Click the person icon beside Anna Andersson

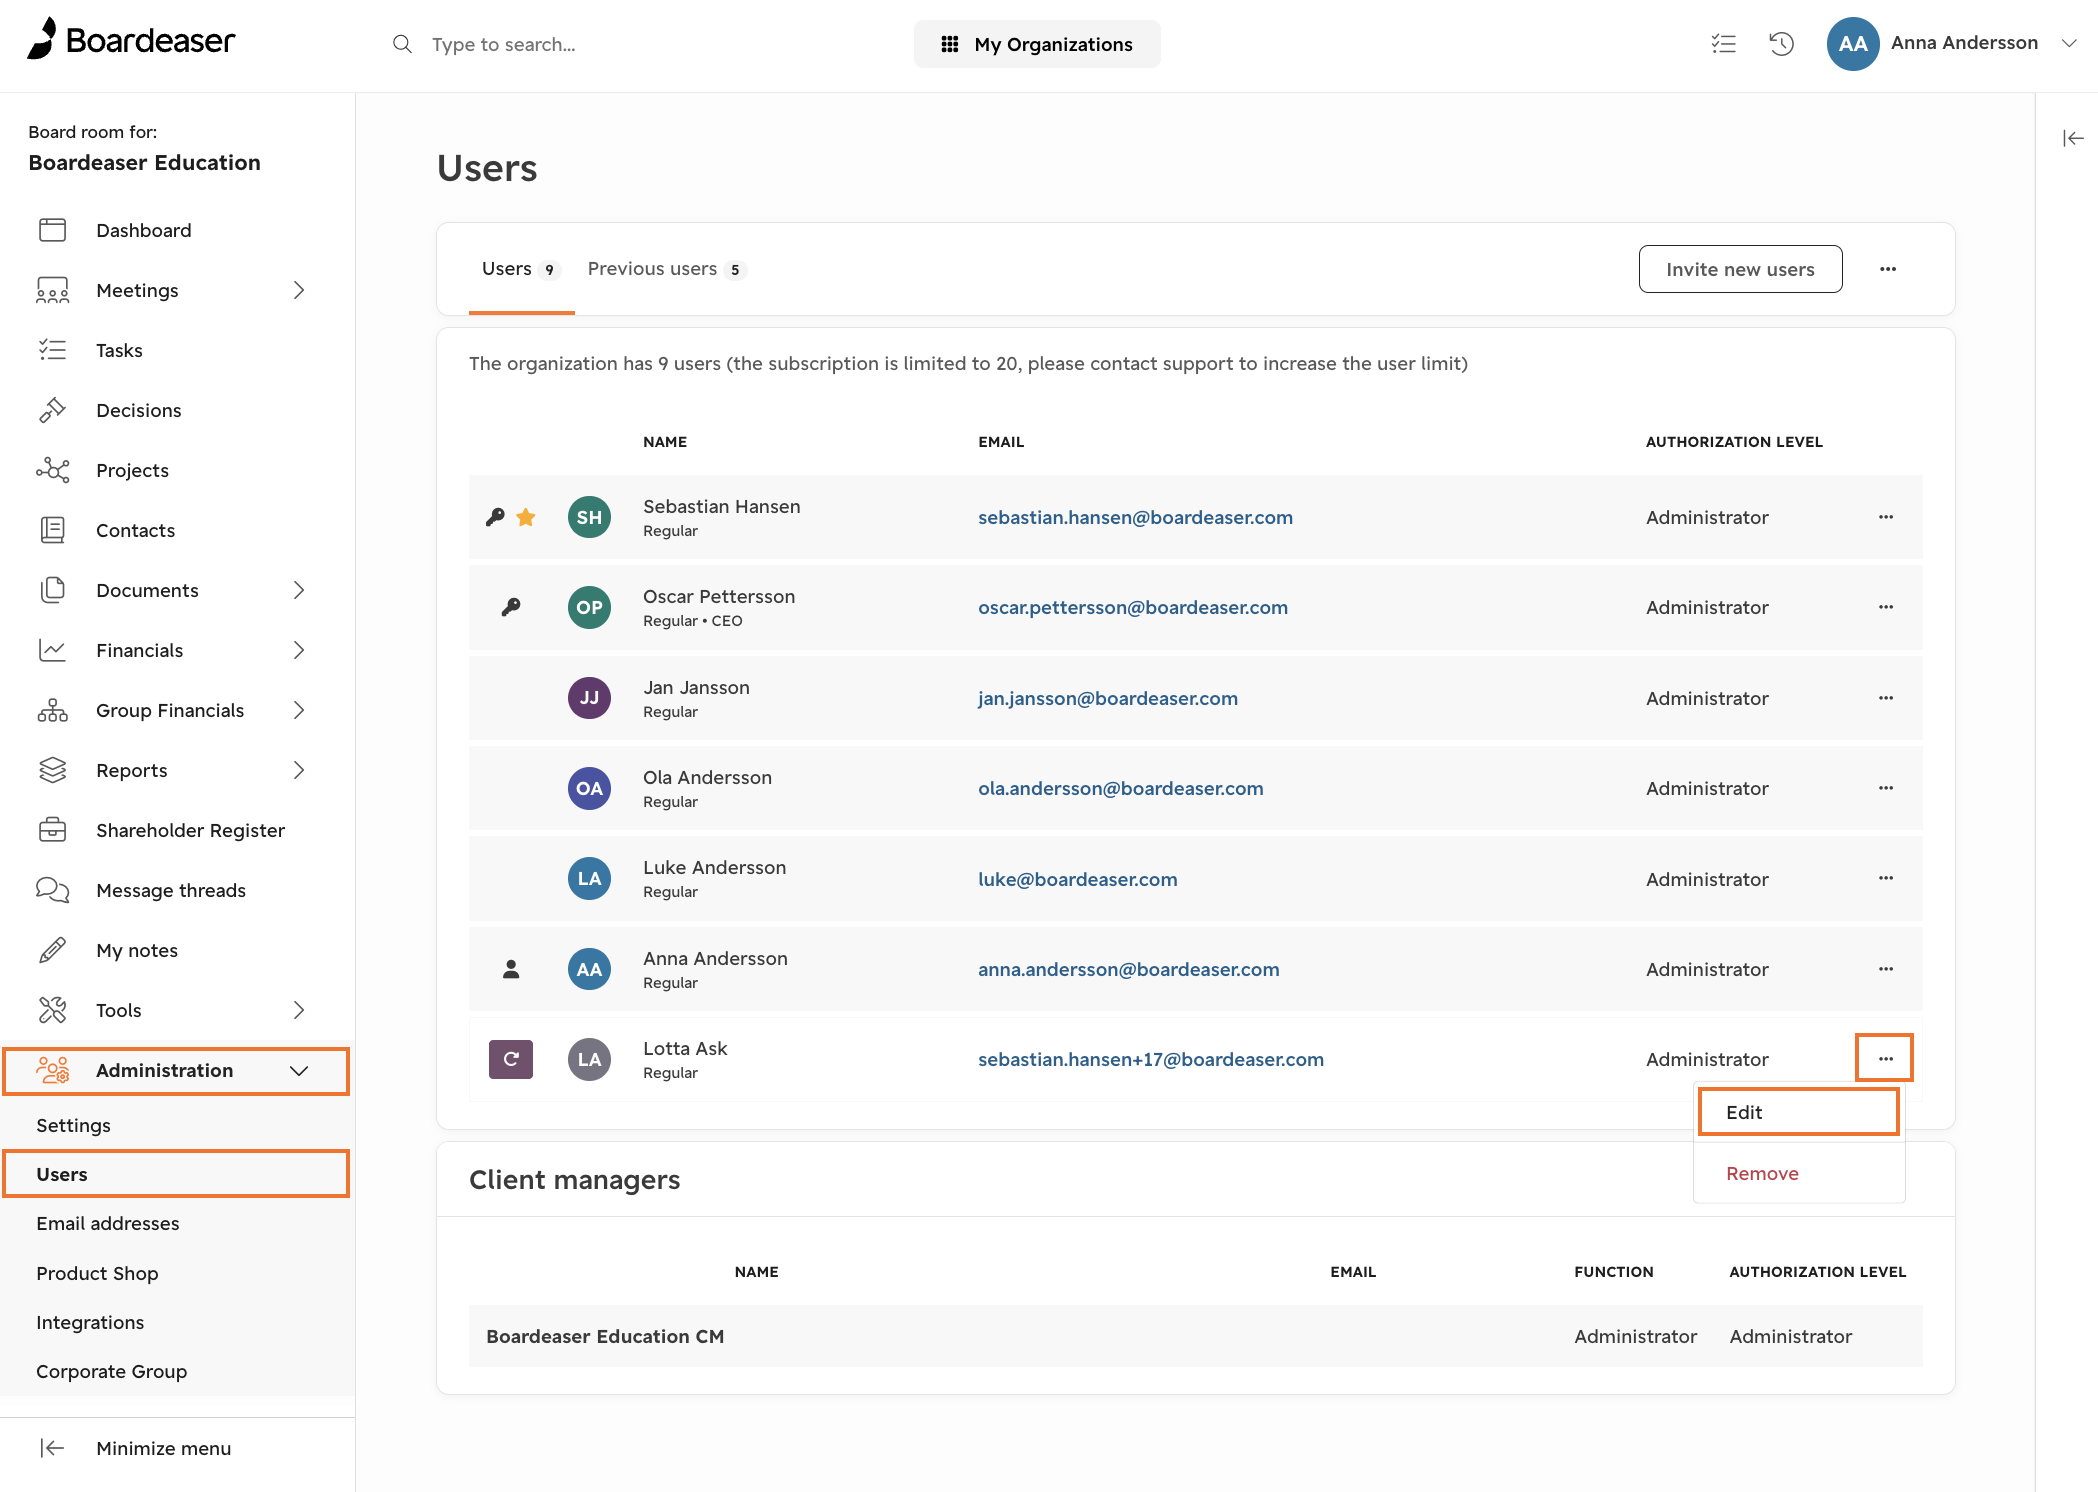pos(511,969)
